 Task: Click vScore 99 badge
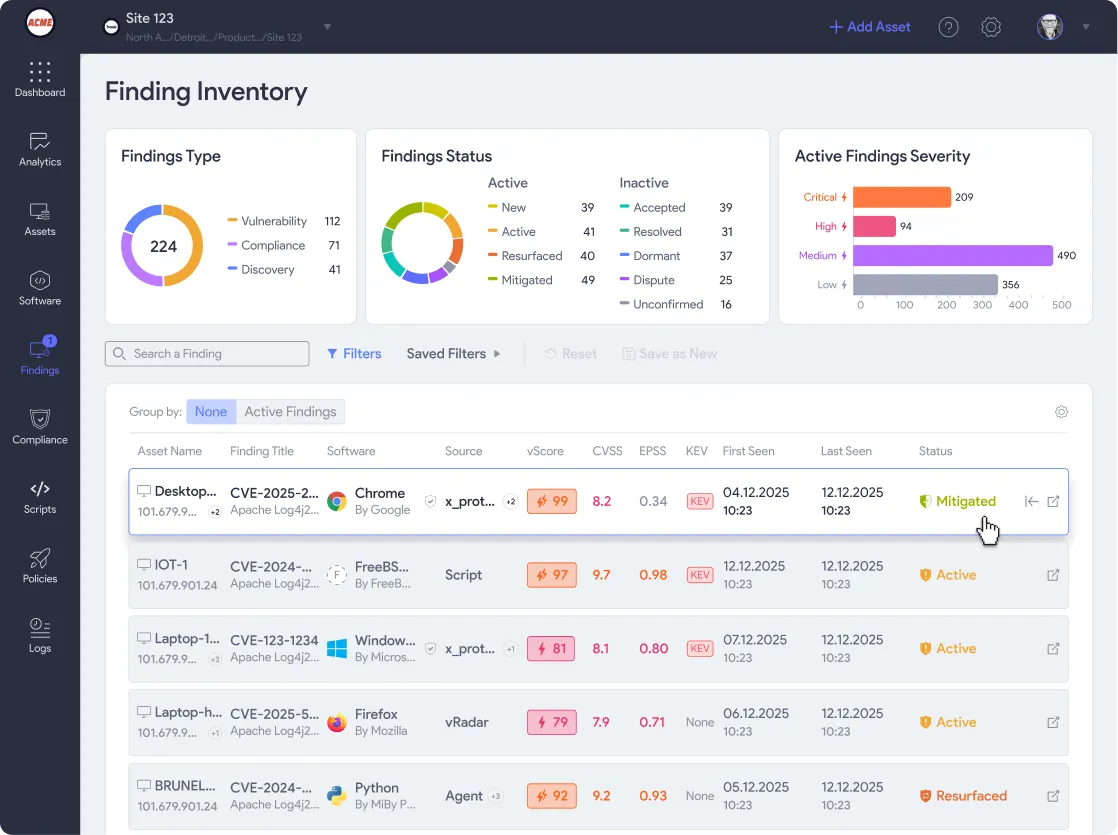552,501
